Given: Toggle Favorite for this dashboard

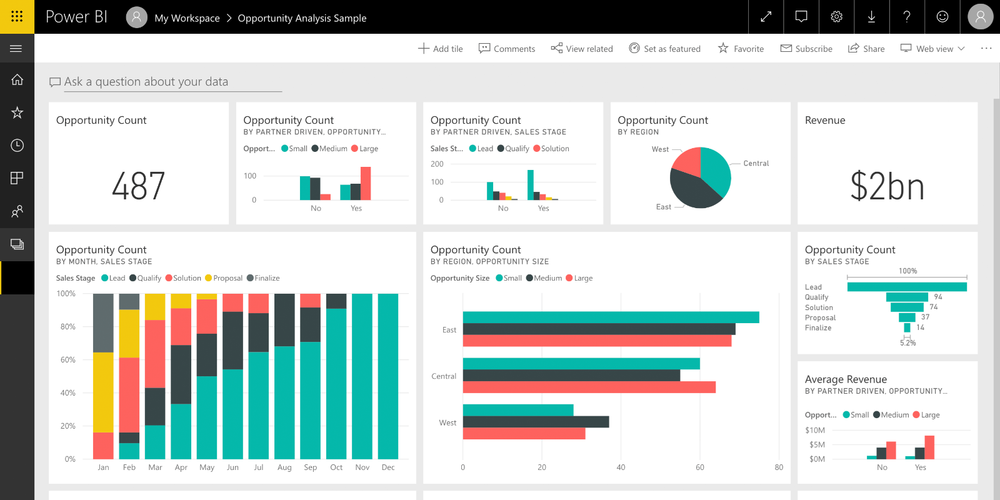Looking at the screenshot, I should click(740, 48).
